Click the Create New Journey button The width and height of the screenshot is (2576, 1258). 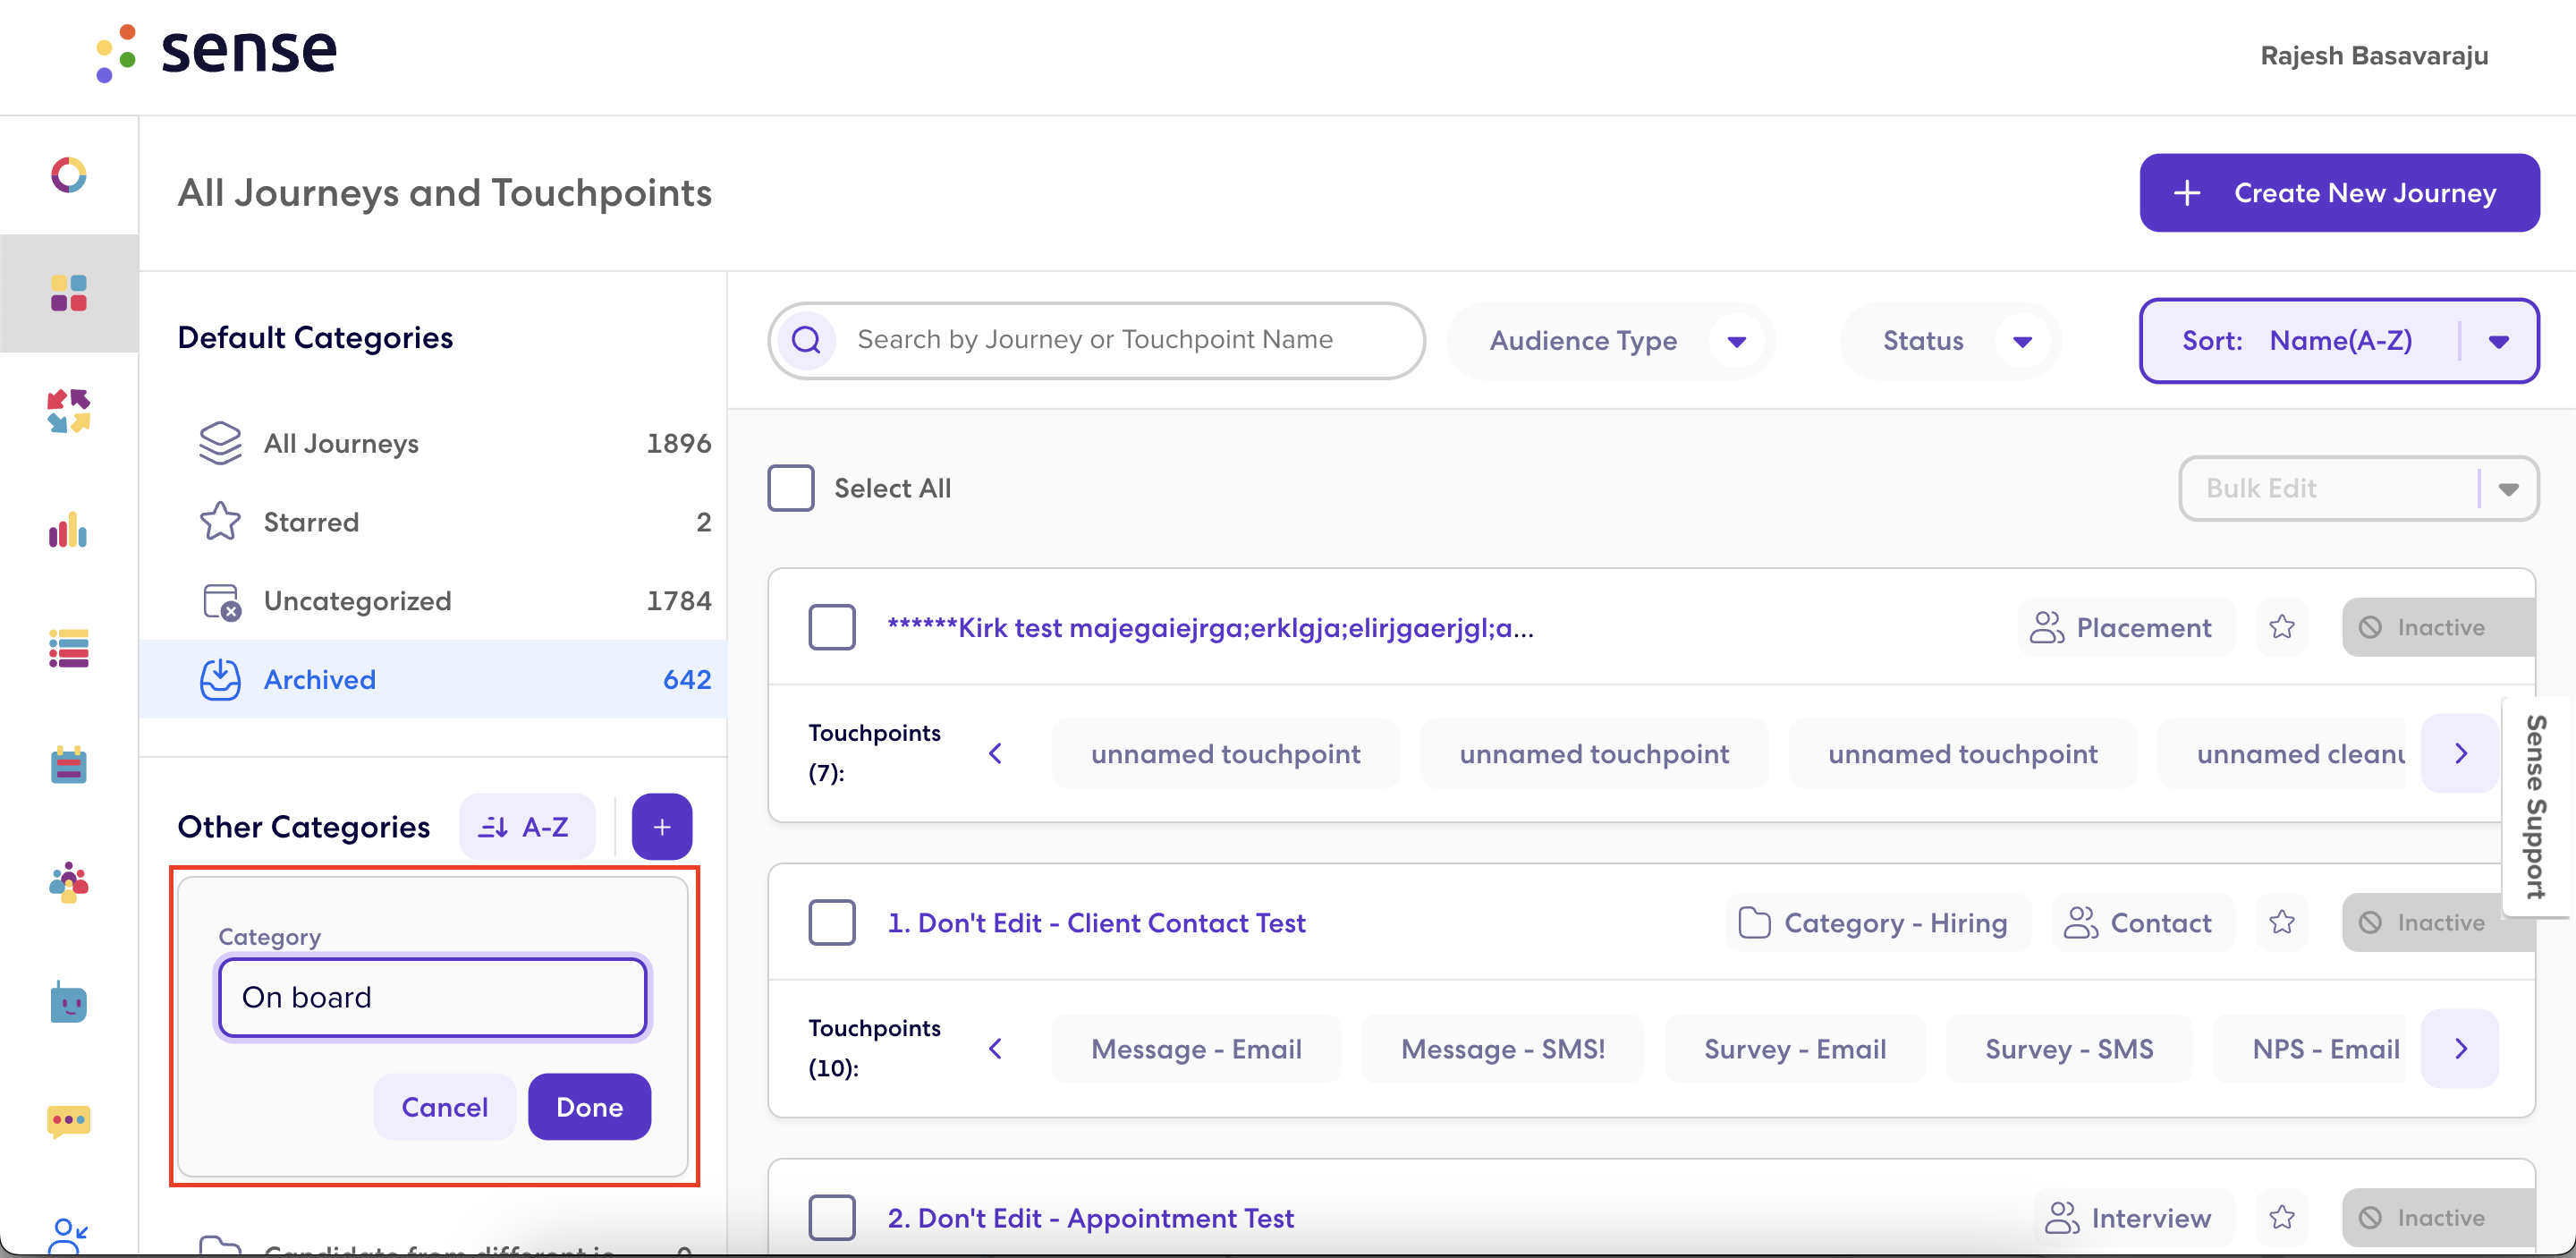coord(2338,193)
